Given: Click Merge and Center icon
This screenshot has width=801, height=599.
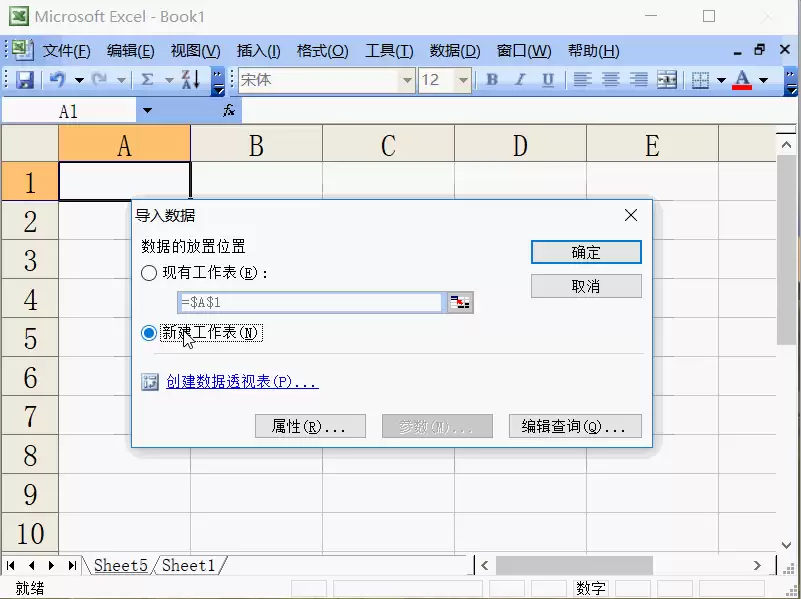Looking at the screenshot, I should coord(667,80).
